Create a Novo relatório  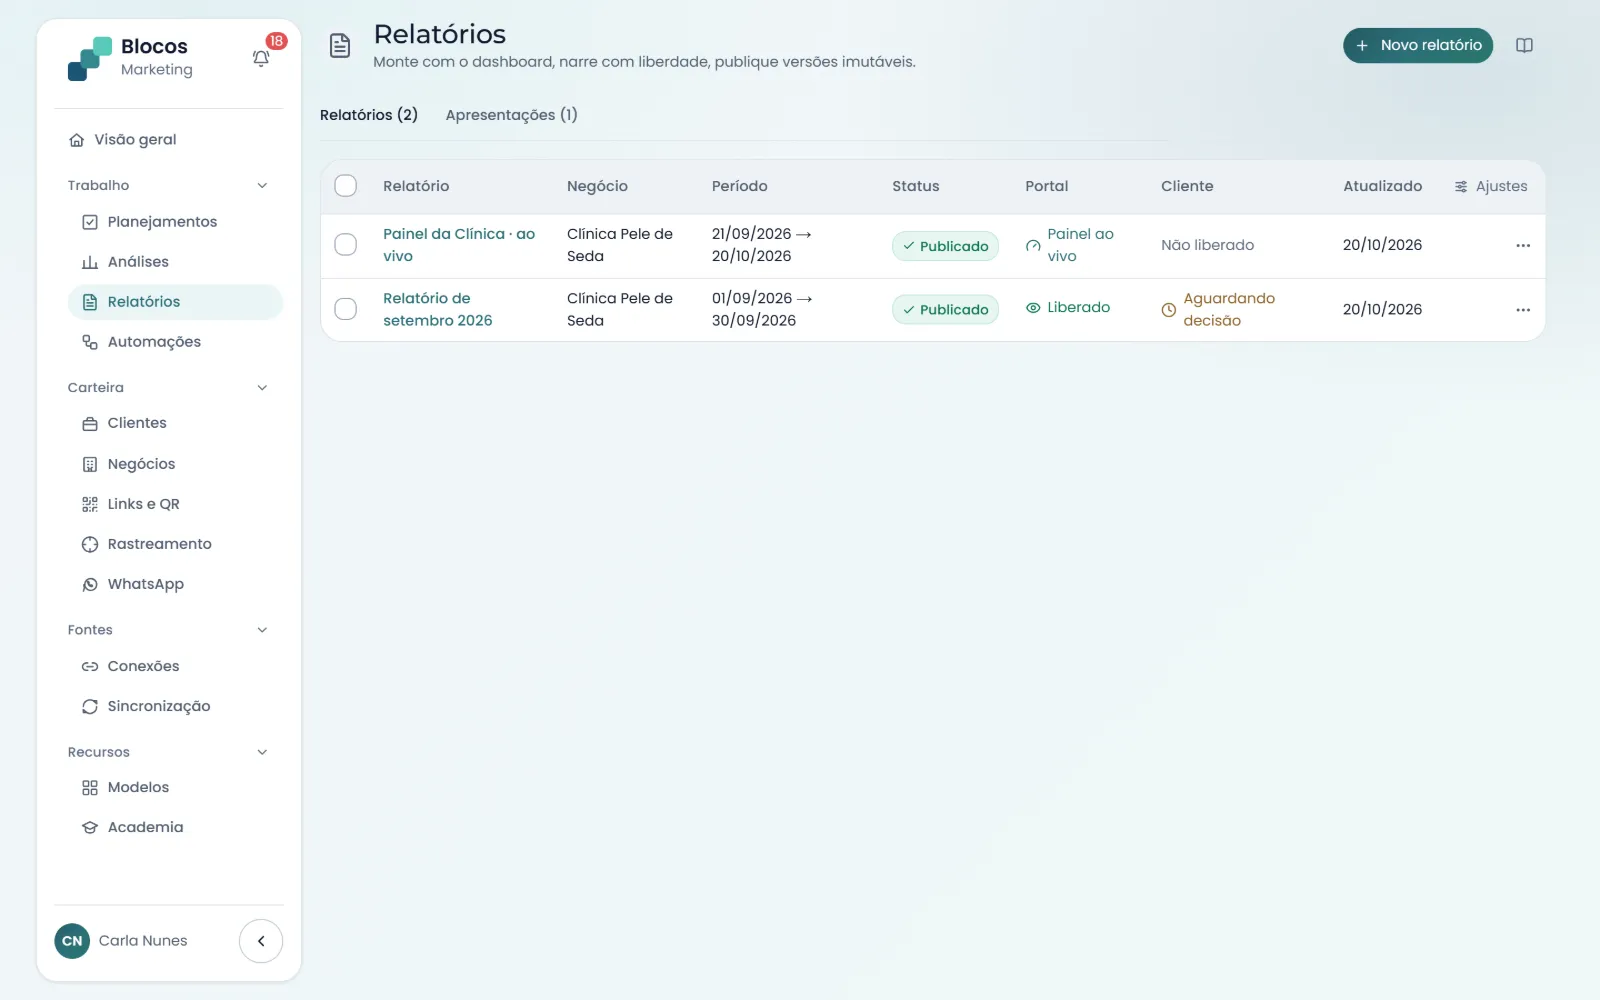(1418, 45)
